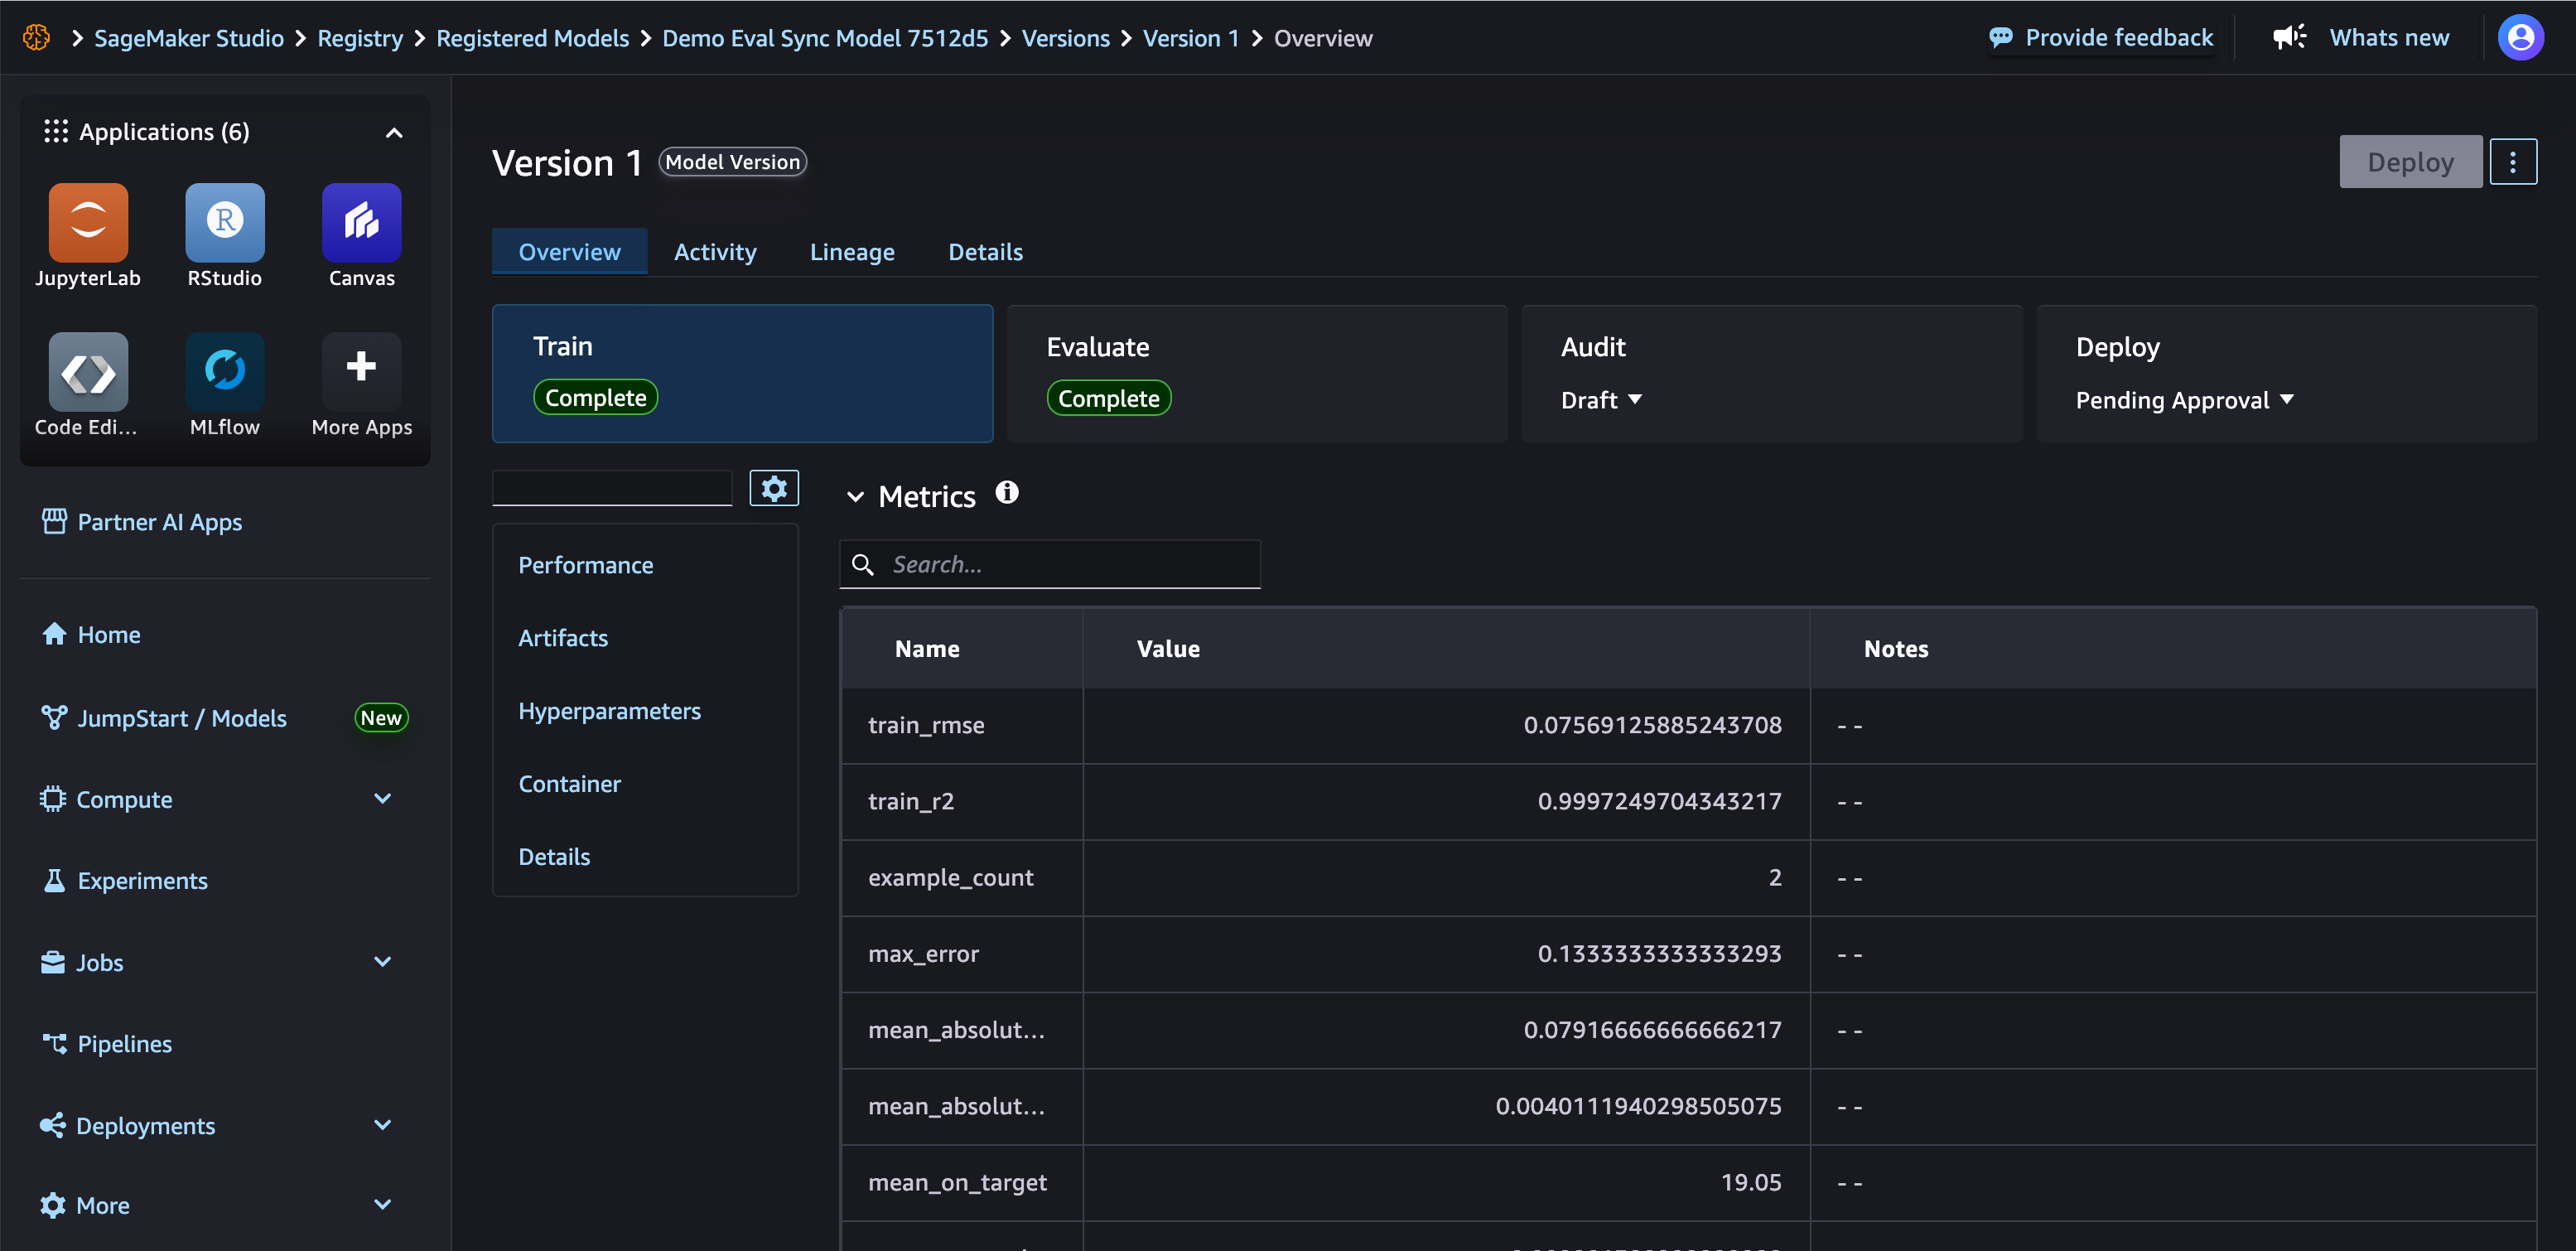Go to Registry breadcrumb link

(360, 38)
